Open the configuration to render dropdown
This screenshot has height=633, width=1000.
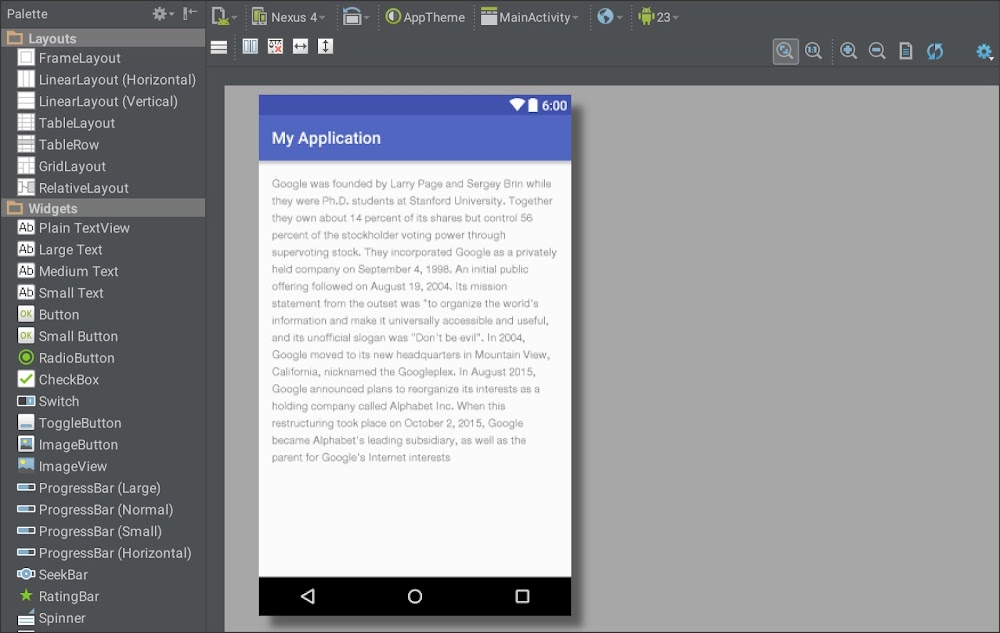click(x=223, y=17)
